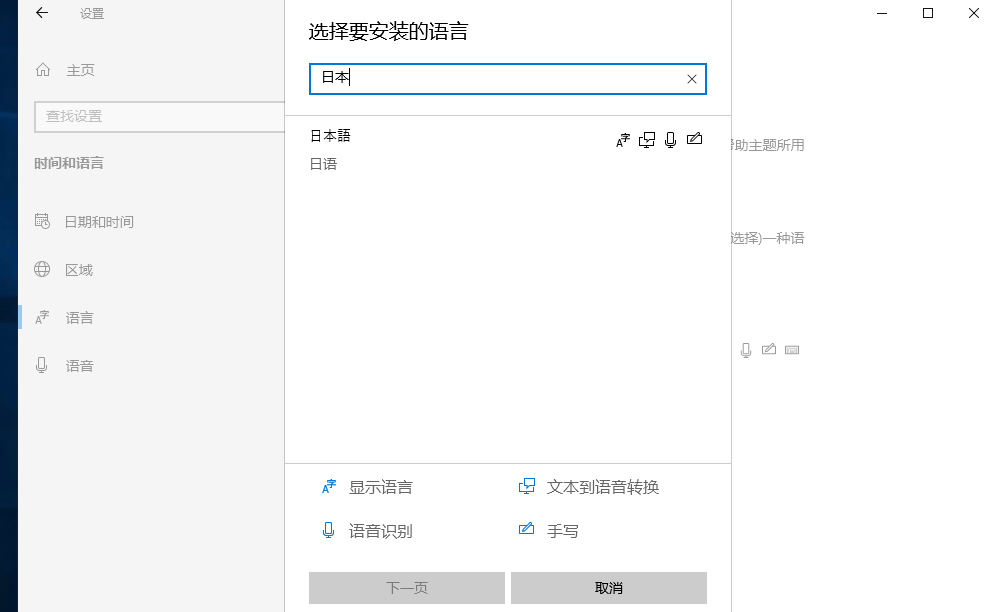Clear the language search box text
Image resolution: width=984 pixels, height=612 pixels.
[691, 79]
